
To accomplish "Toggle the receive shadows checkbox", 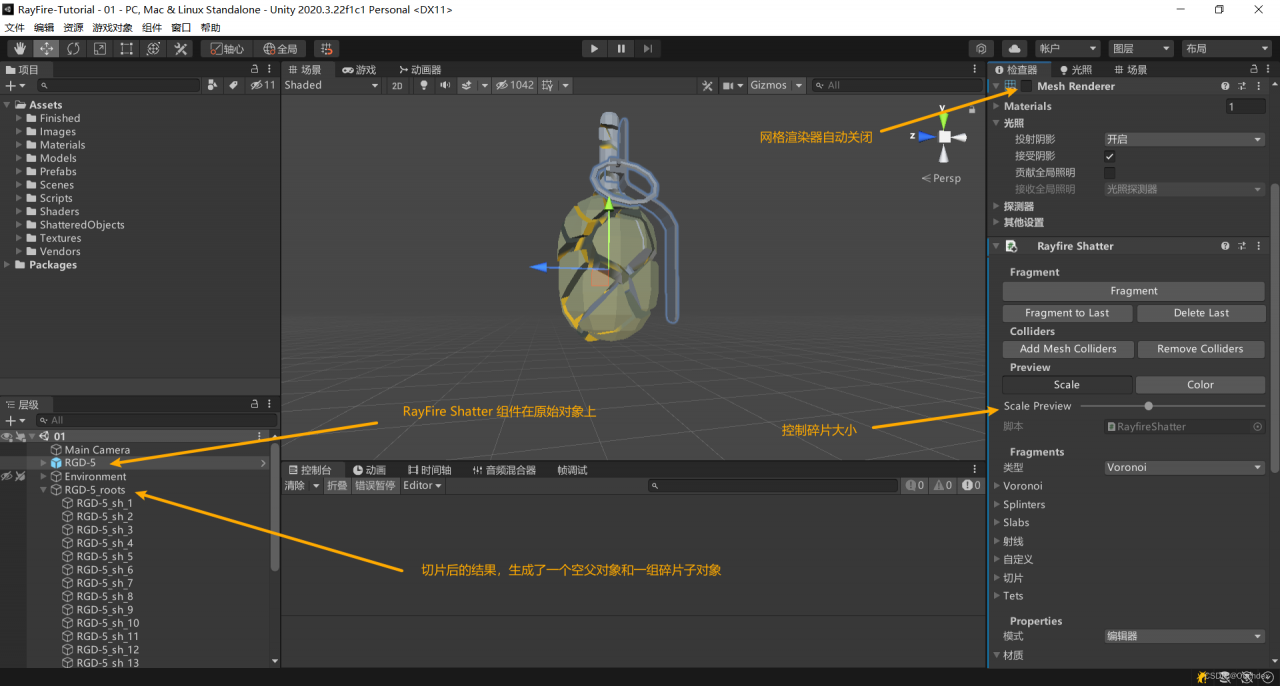I will pos(1109,156).
